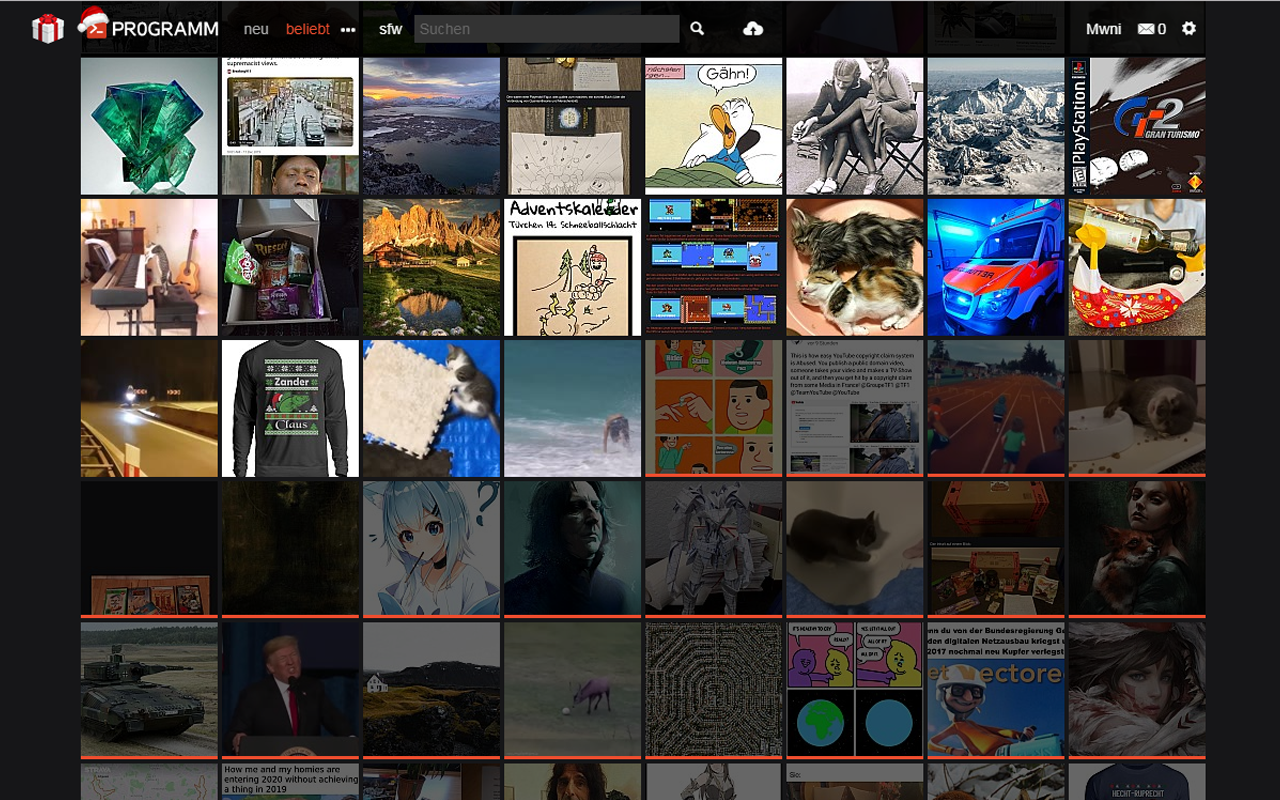Focus the Suchen search field
The width and height of the screenshot is (1280, 800).
point(547,29)
